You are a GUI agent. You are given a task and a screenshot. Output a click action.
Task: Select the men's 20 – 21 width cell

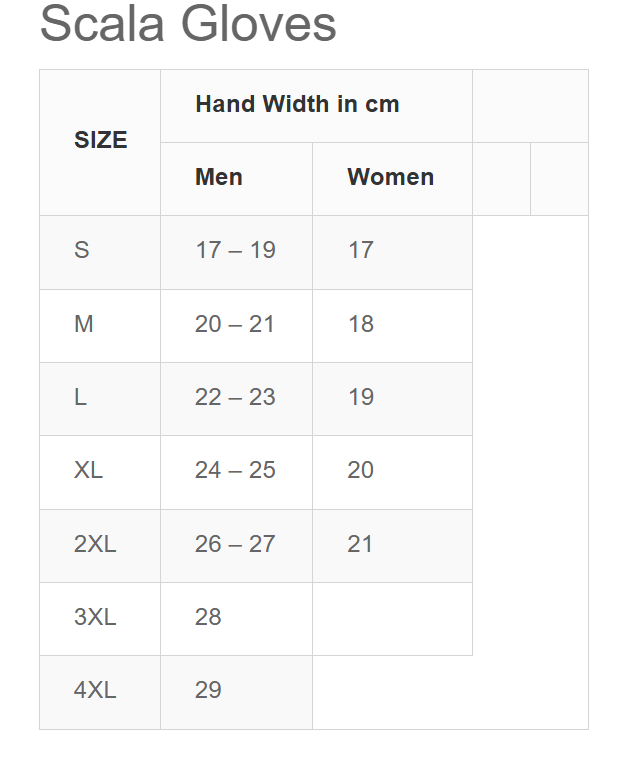[x=235, y=324]
